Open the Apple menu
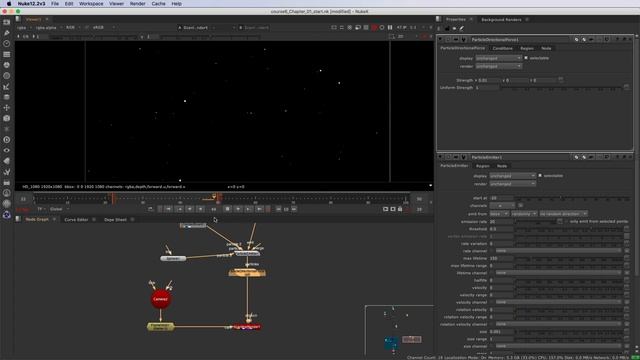640x360 pixels. click(x=9, y=4)
